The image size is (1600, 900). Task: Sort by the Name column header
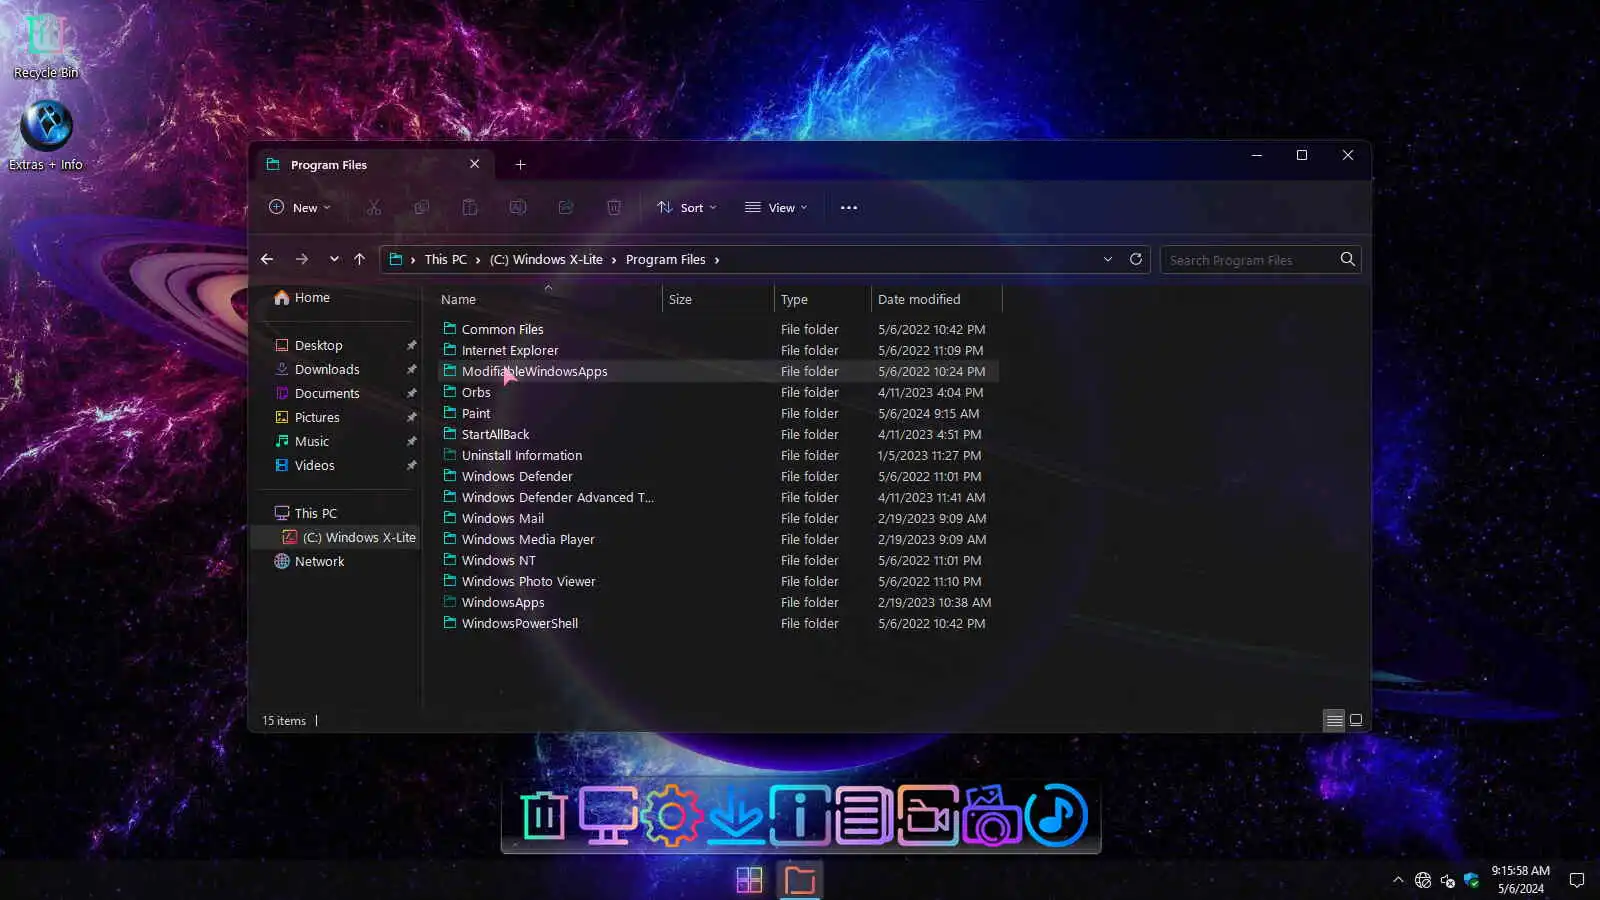[548, 299]
